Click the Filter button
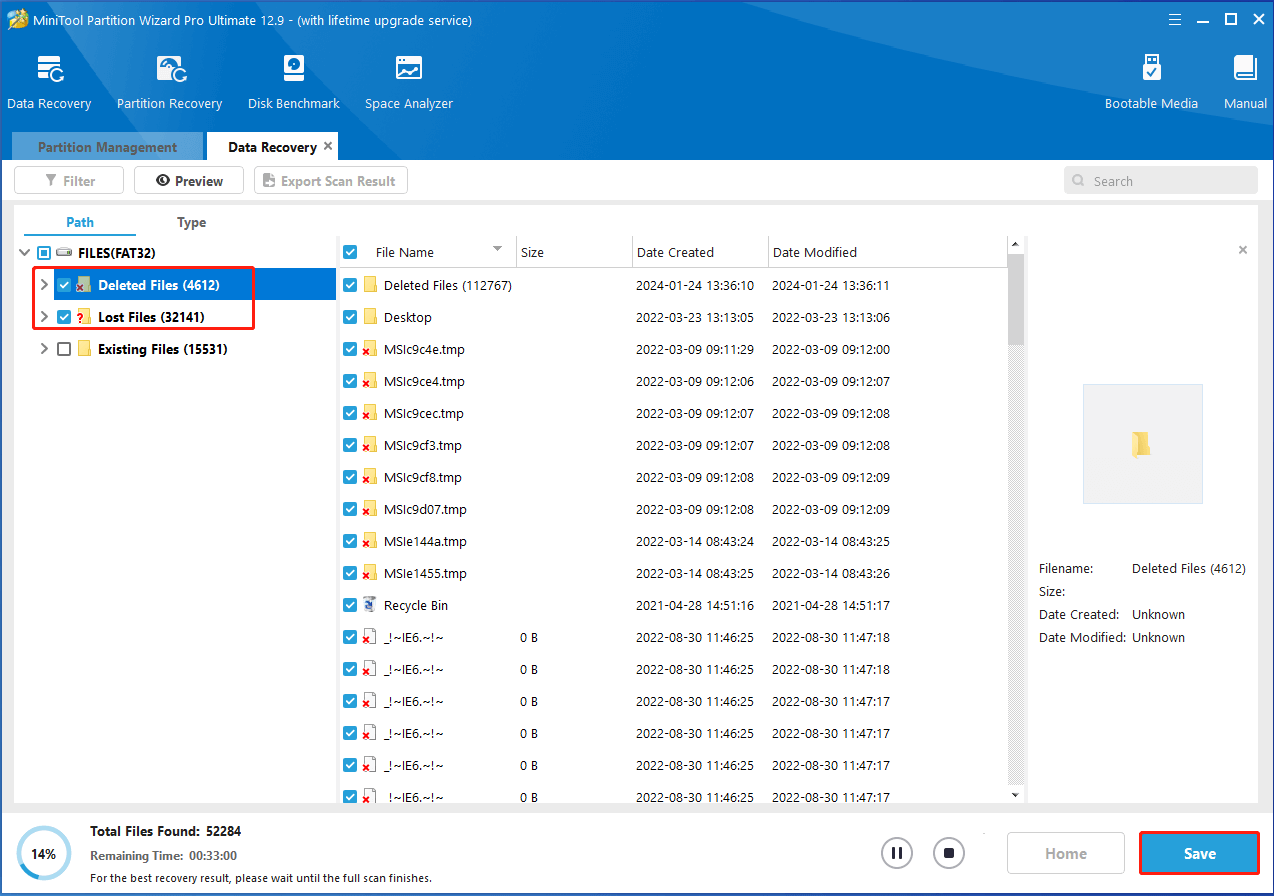1274x896 pixels. [x=69, y=181]
